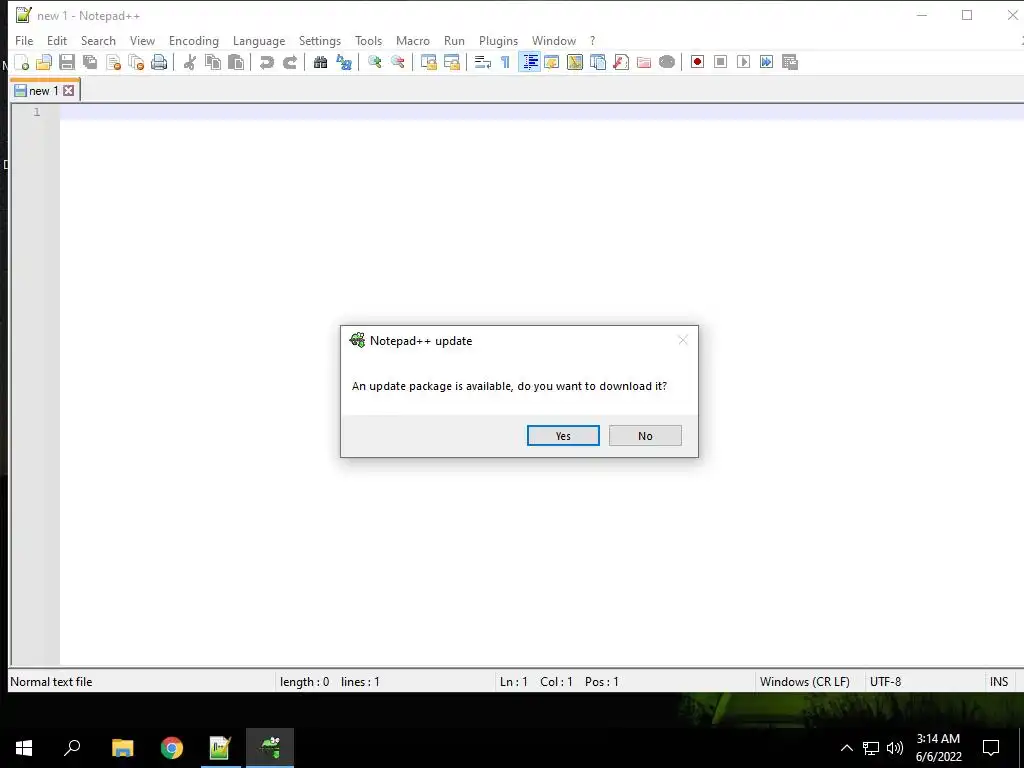The height and width of the screenshot is (768, 1024).
Task: Toggle the Function List toolbar icon
Action: click(621, 62)
